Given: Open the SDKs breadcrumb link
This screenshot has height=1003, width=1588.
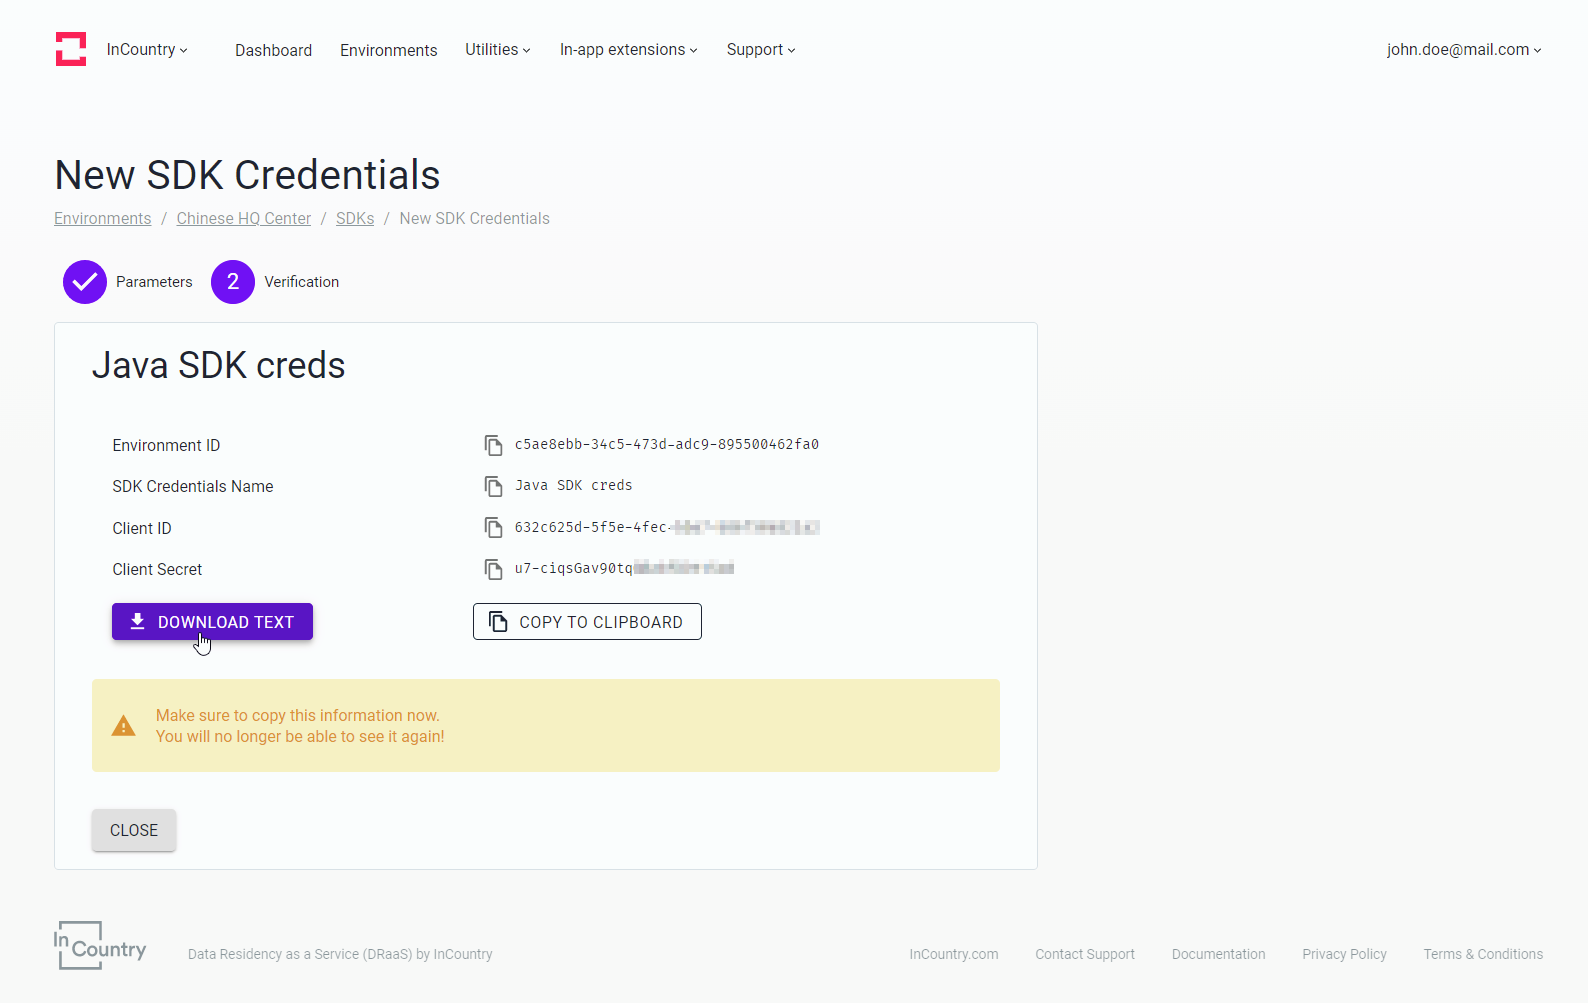Looking at the screenshot, I should 355,219.
